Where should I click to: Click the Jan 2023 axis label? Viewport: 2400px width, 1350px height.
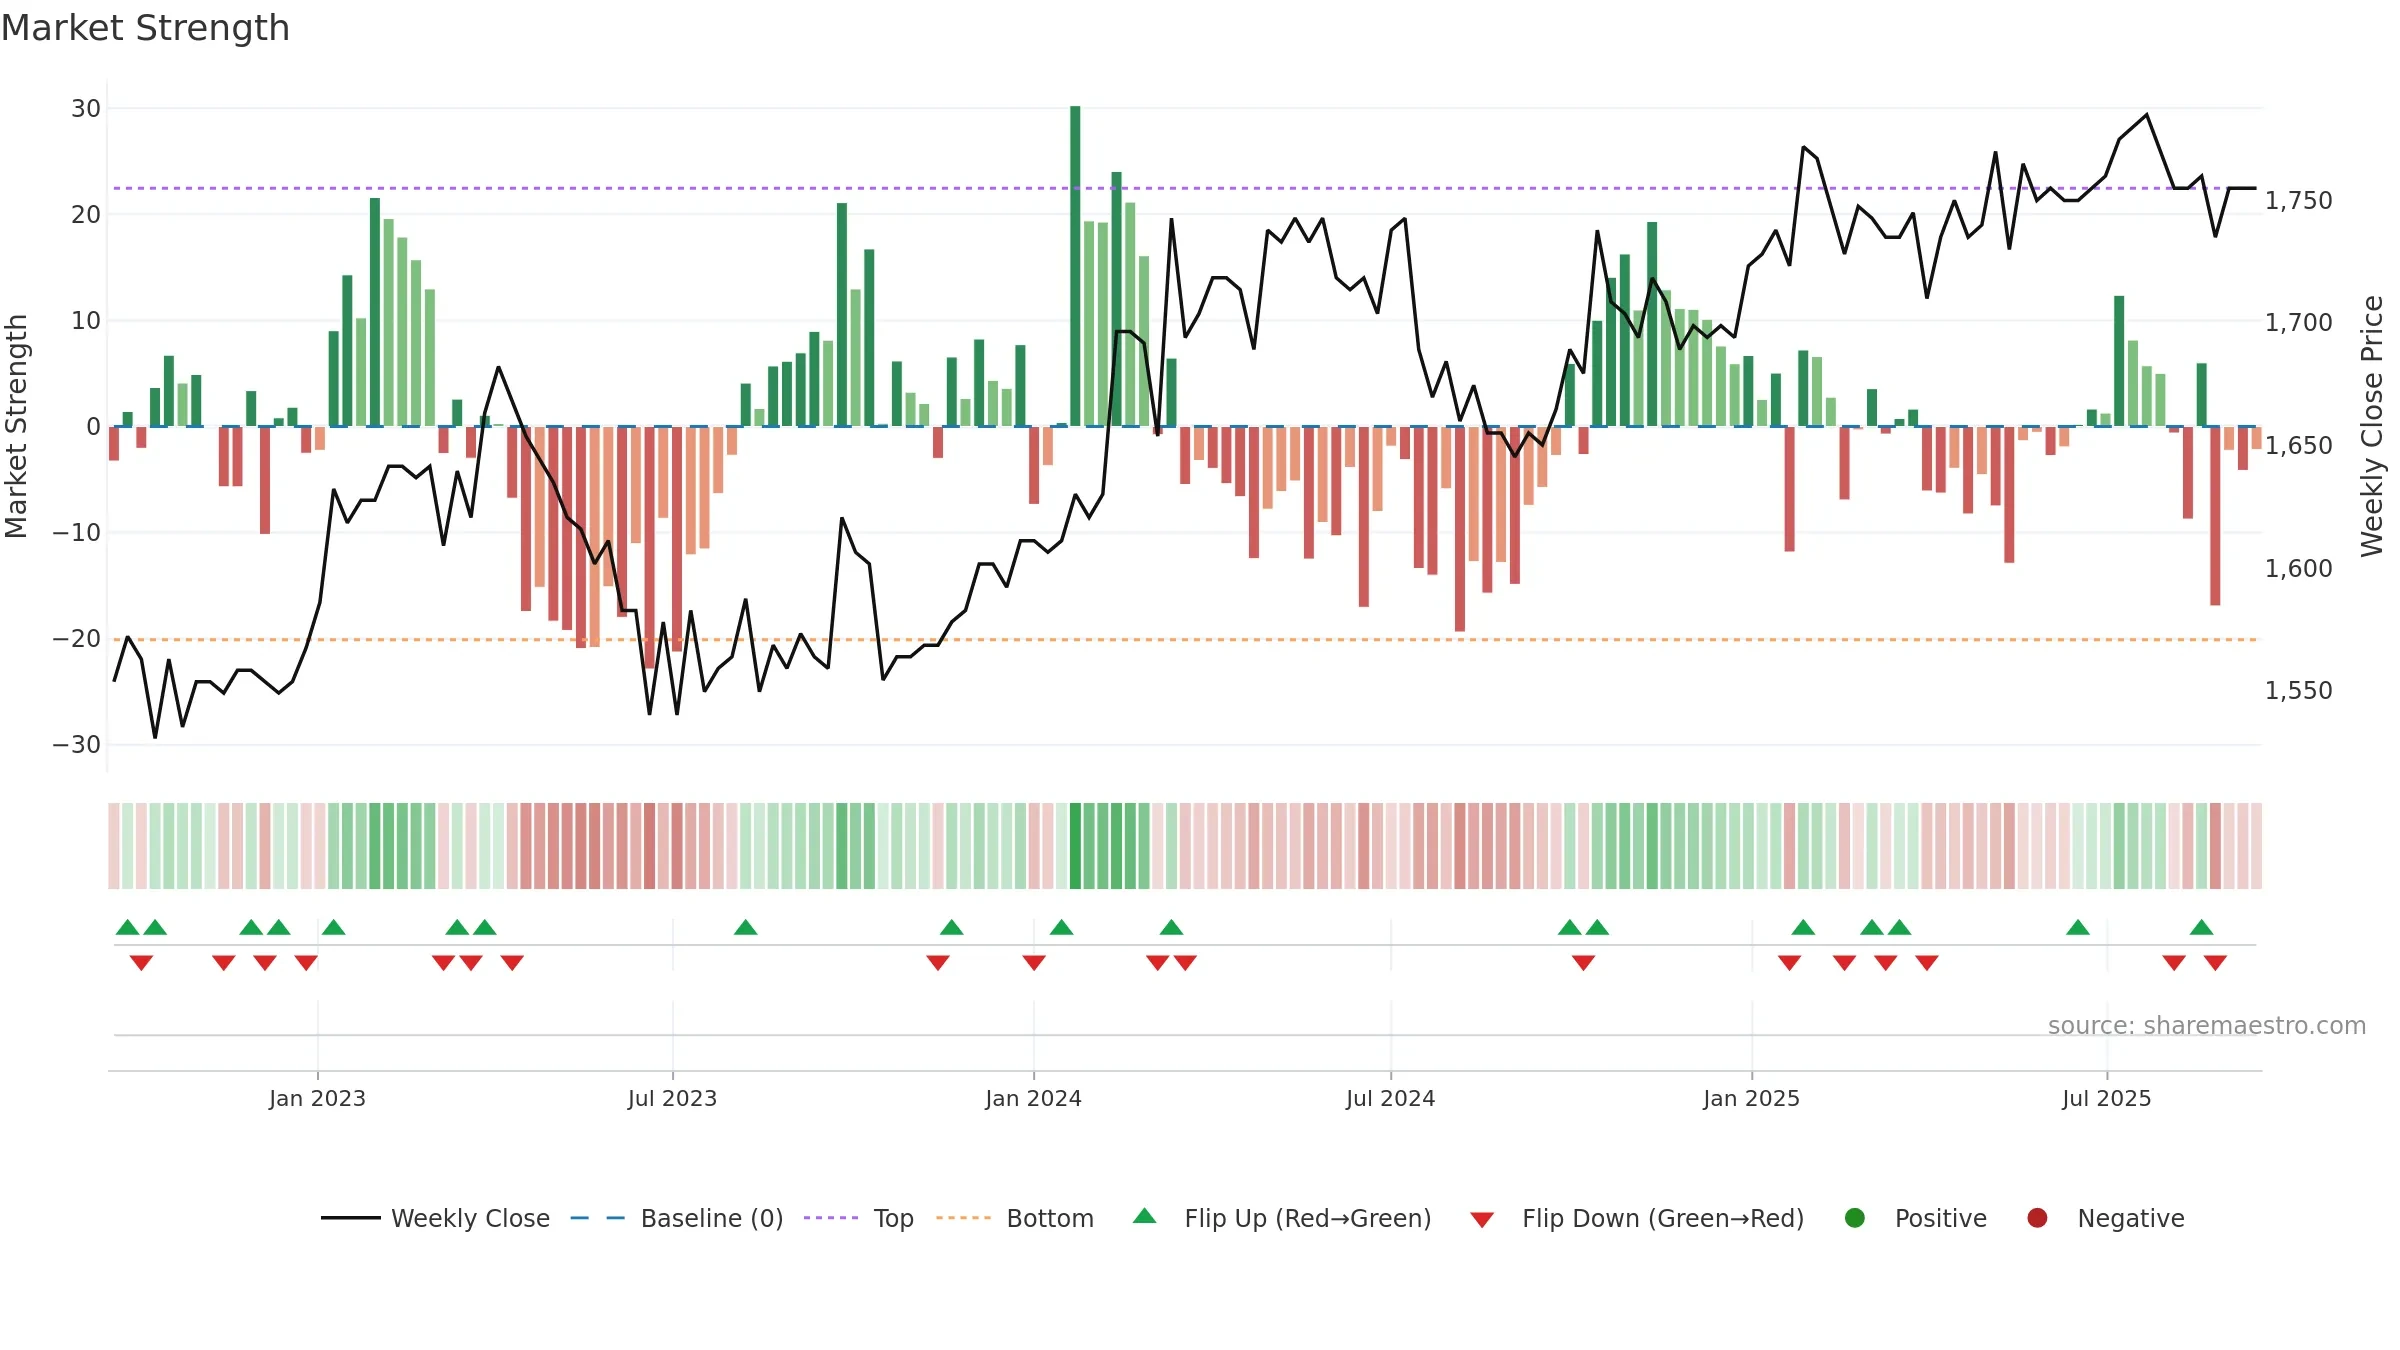(x=317, y=1098)
